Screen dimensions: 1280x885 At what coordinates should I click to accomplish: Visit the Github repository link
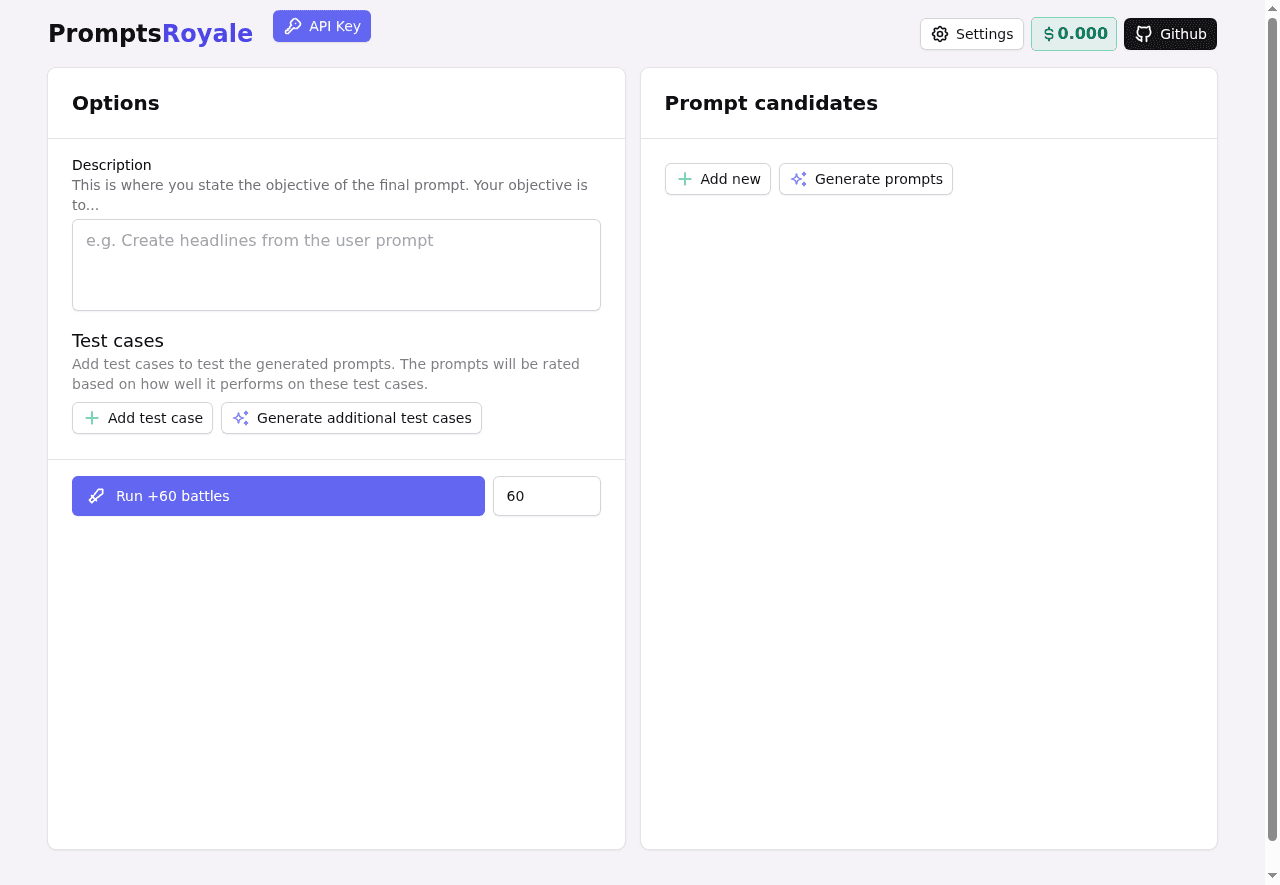(x=1170, y=34)
